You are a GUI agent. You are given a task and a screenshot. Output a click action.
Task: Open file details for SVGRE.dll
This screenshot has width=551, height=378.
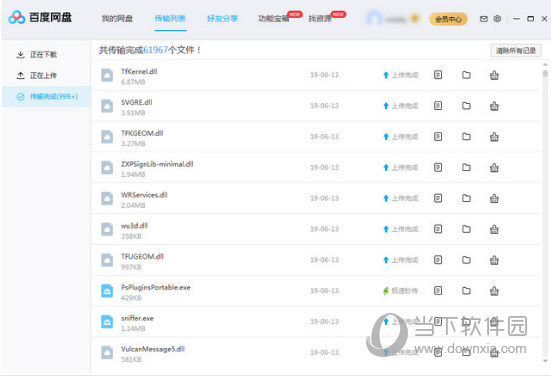438,105
